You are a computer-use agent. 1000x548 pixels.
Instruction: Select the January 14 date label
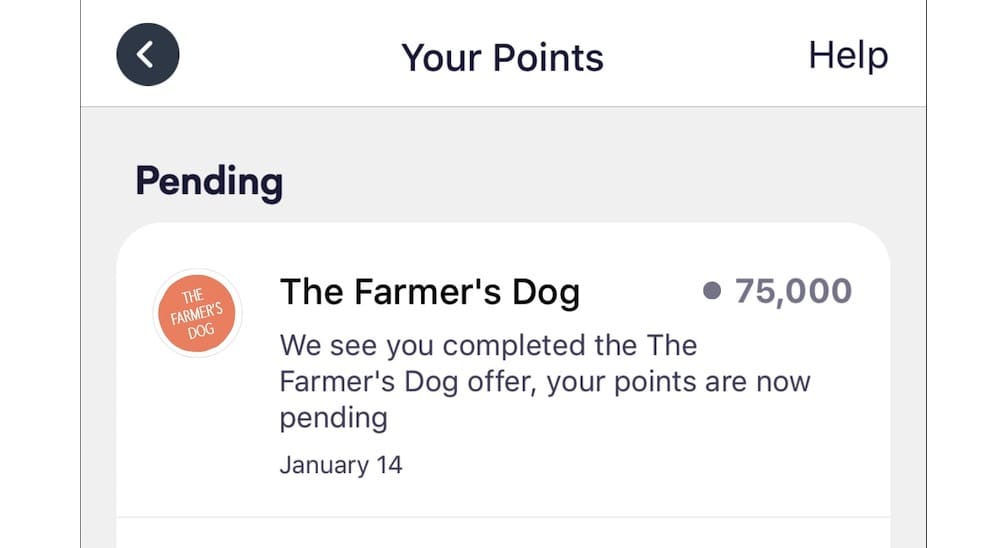coord(340,465)
